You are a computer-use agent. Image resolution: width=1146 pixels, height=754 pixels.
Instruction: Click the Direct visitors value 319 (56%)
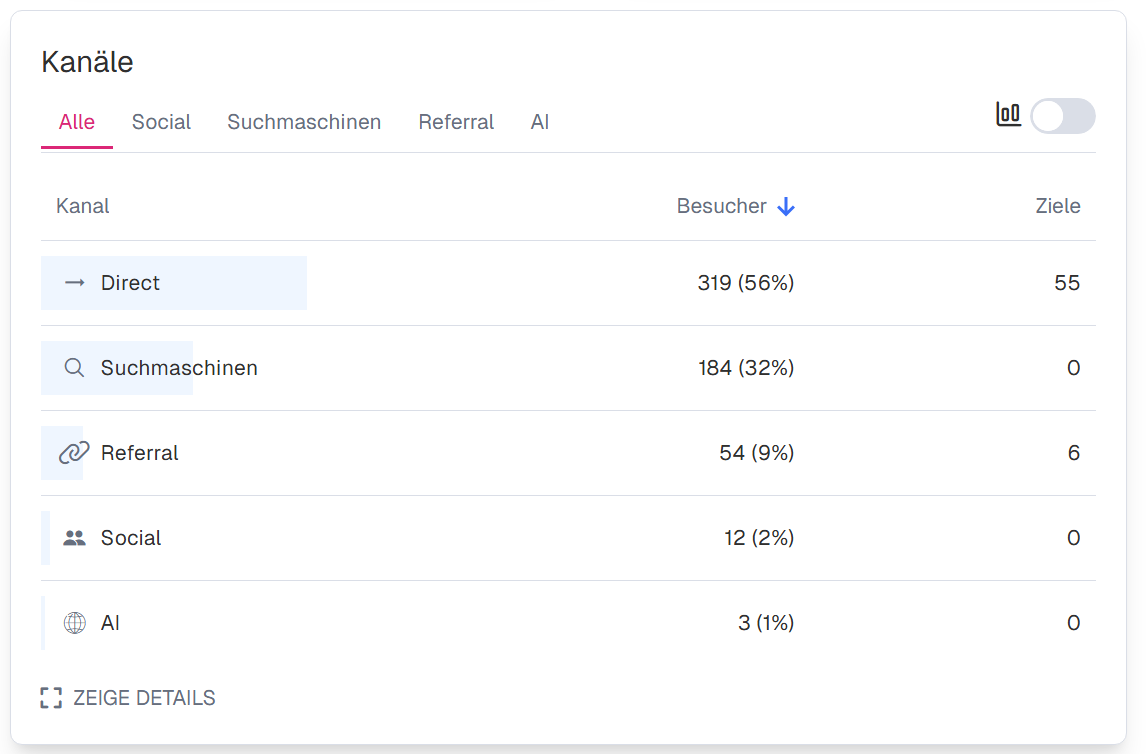(745, 283)
